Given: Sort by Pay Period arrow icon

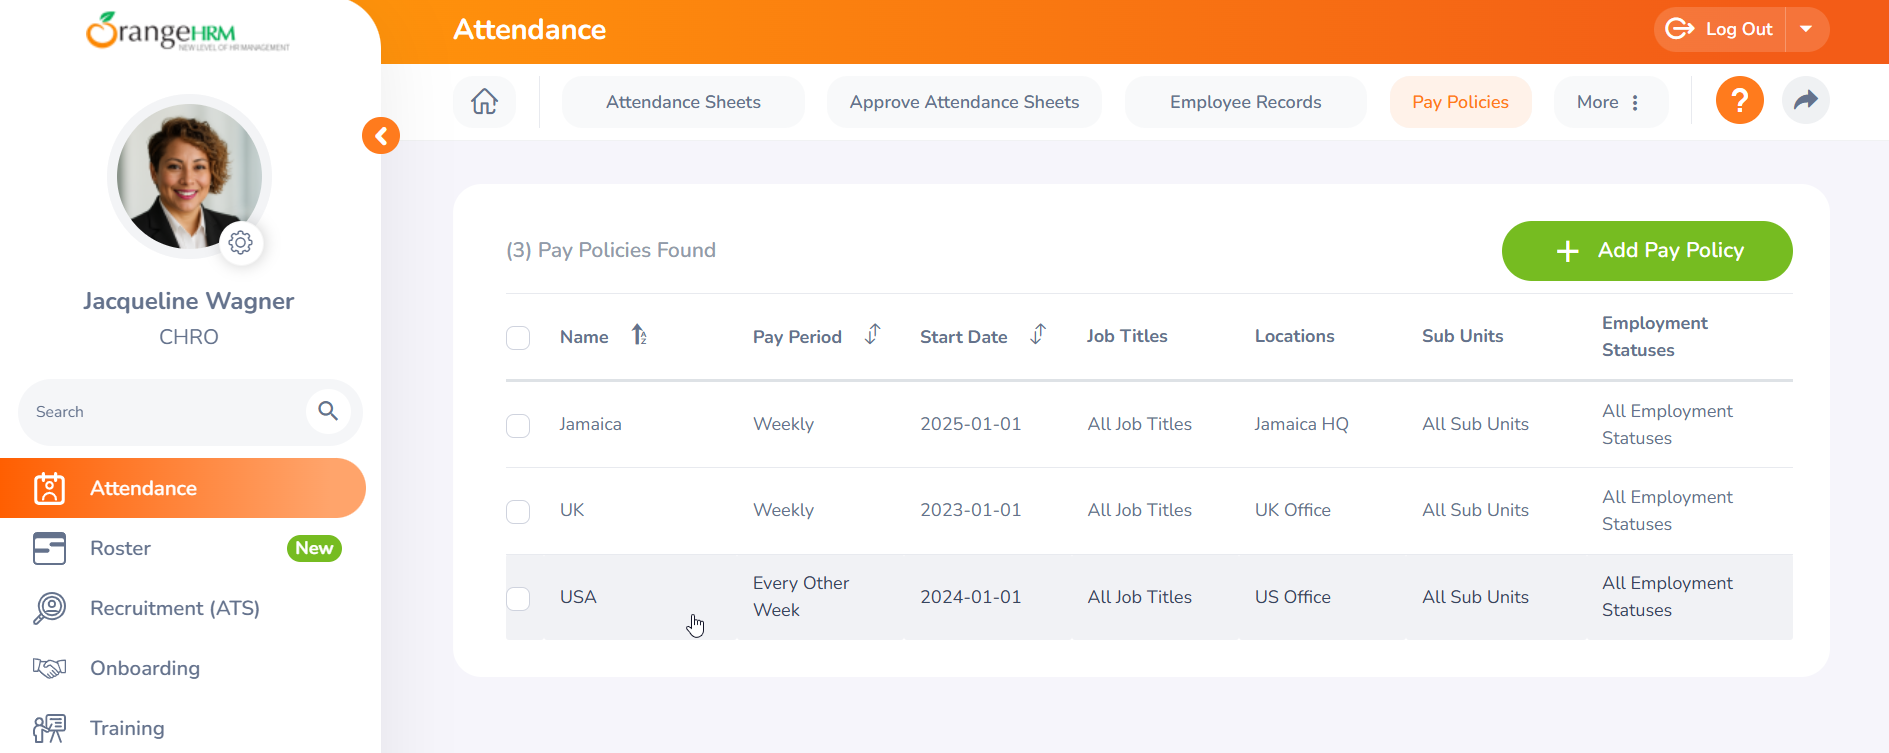Looking at the screenshot, I should tap(872, 335).
